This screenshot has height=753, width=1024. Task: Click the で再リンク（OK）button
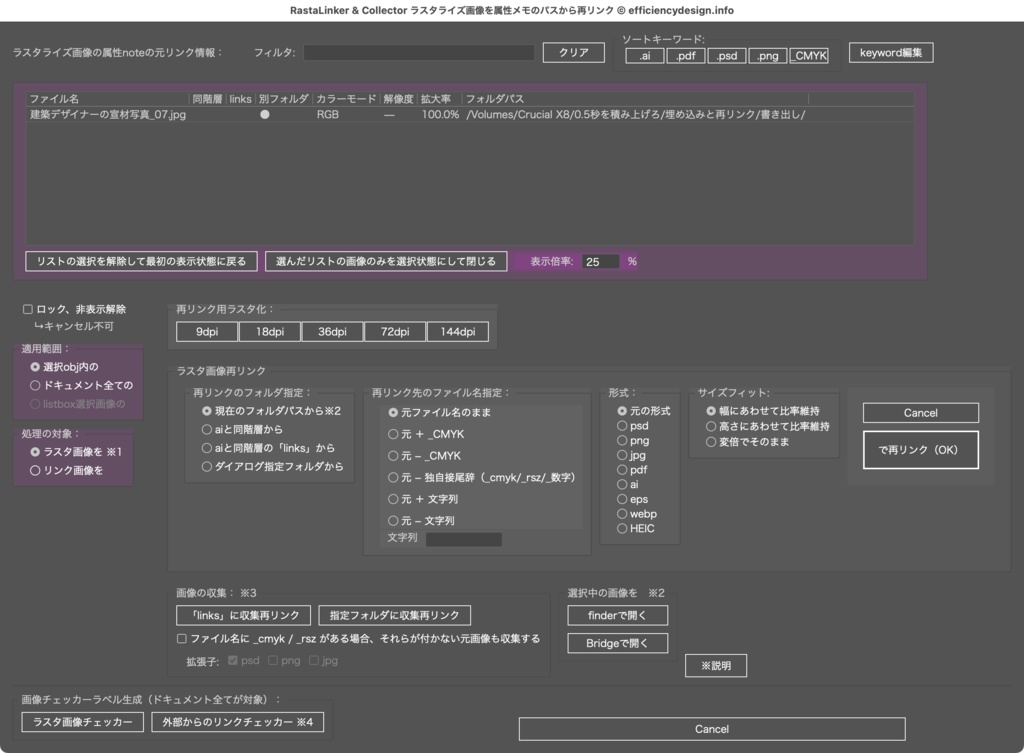click(920, 449)
